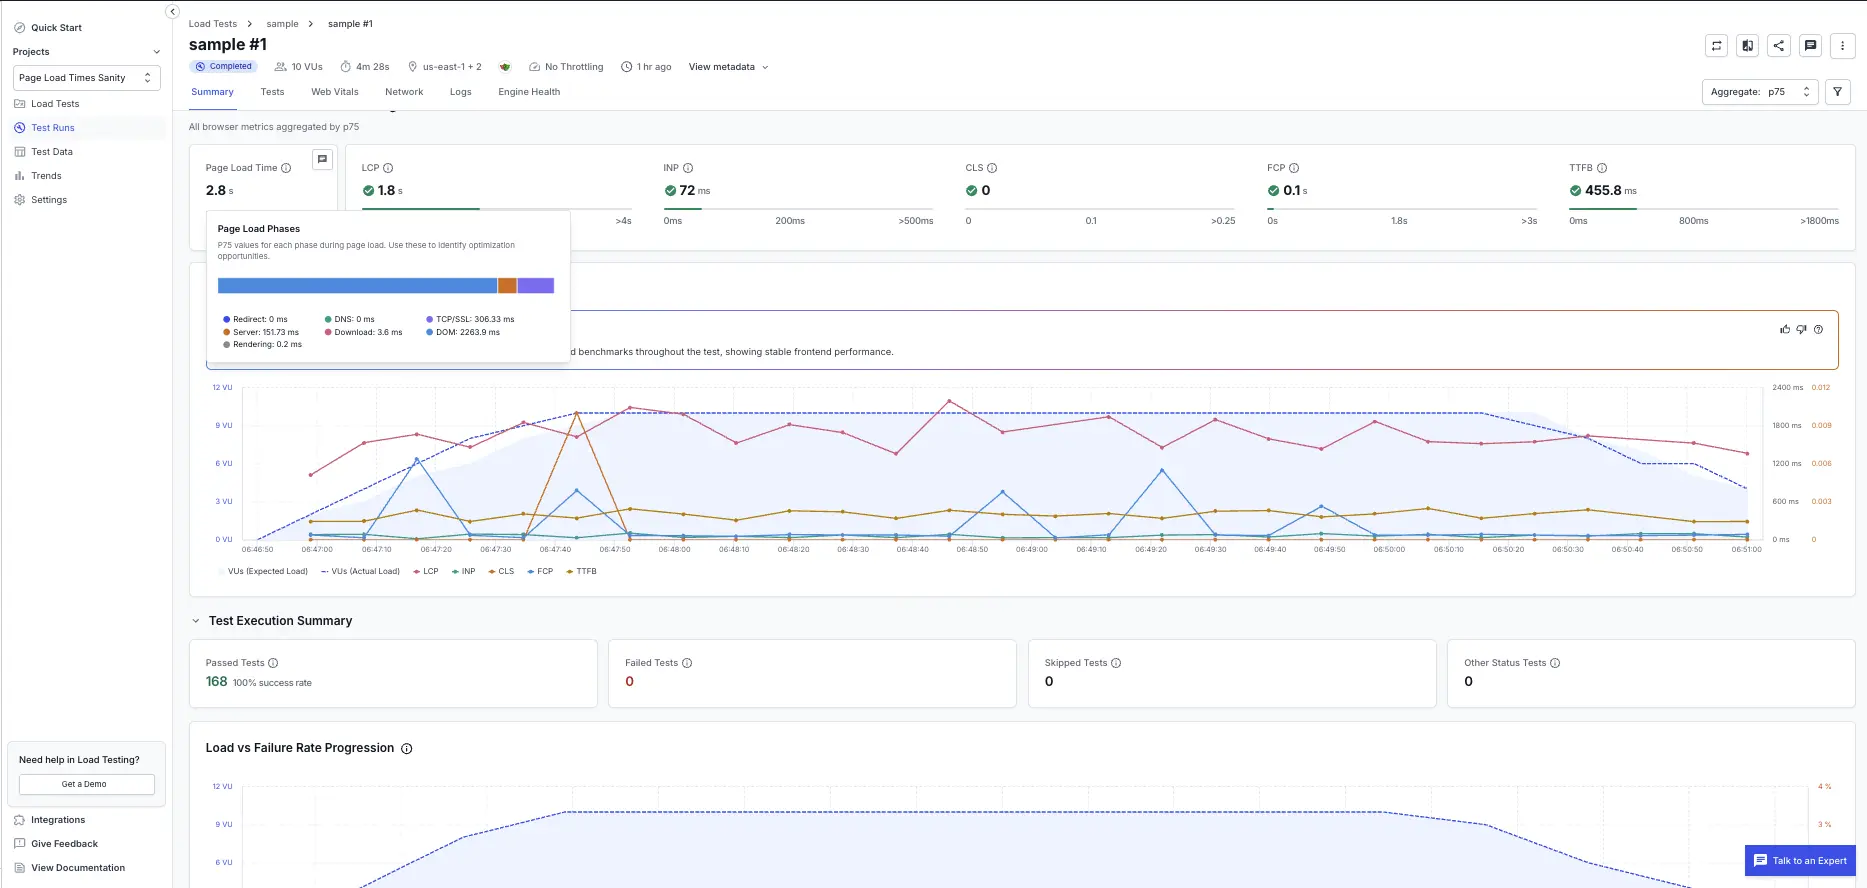The width and height of the screenshot is (1867, 888).
Task: Expand the Projects section chevron
Action: tap(156, 52)
